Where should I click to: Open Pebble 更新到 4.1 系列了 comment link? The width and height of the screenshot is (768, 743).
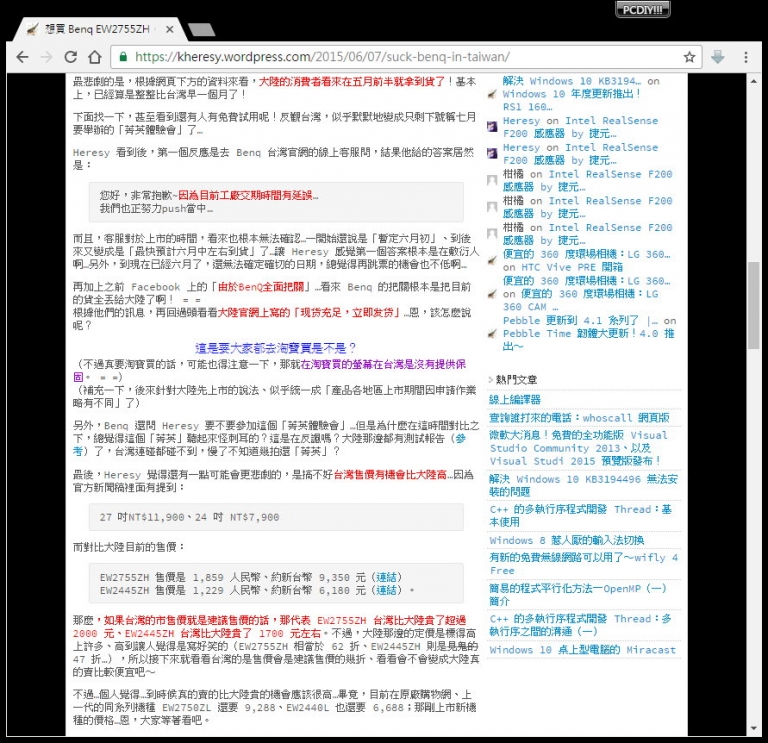(580, 321)
